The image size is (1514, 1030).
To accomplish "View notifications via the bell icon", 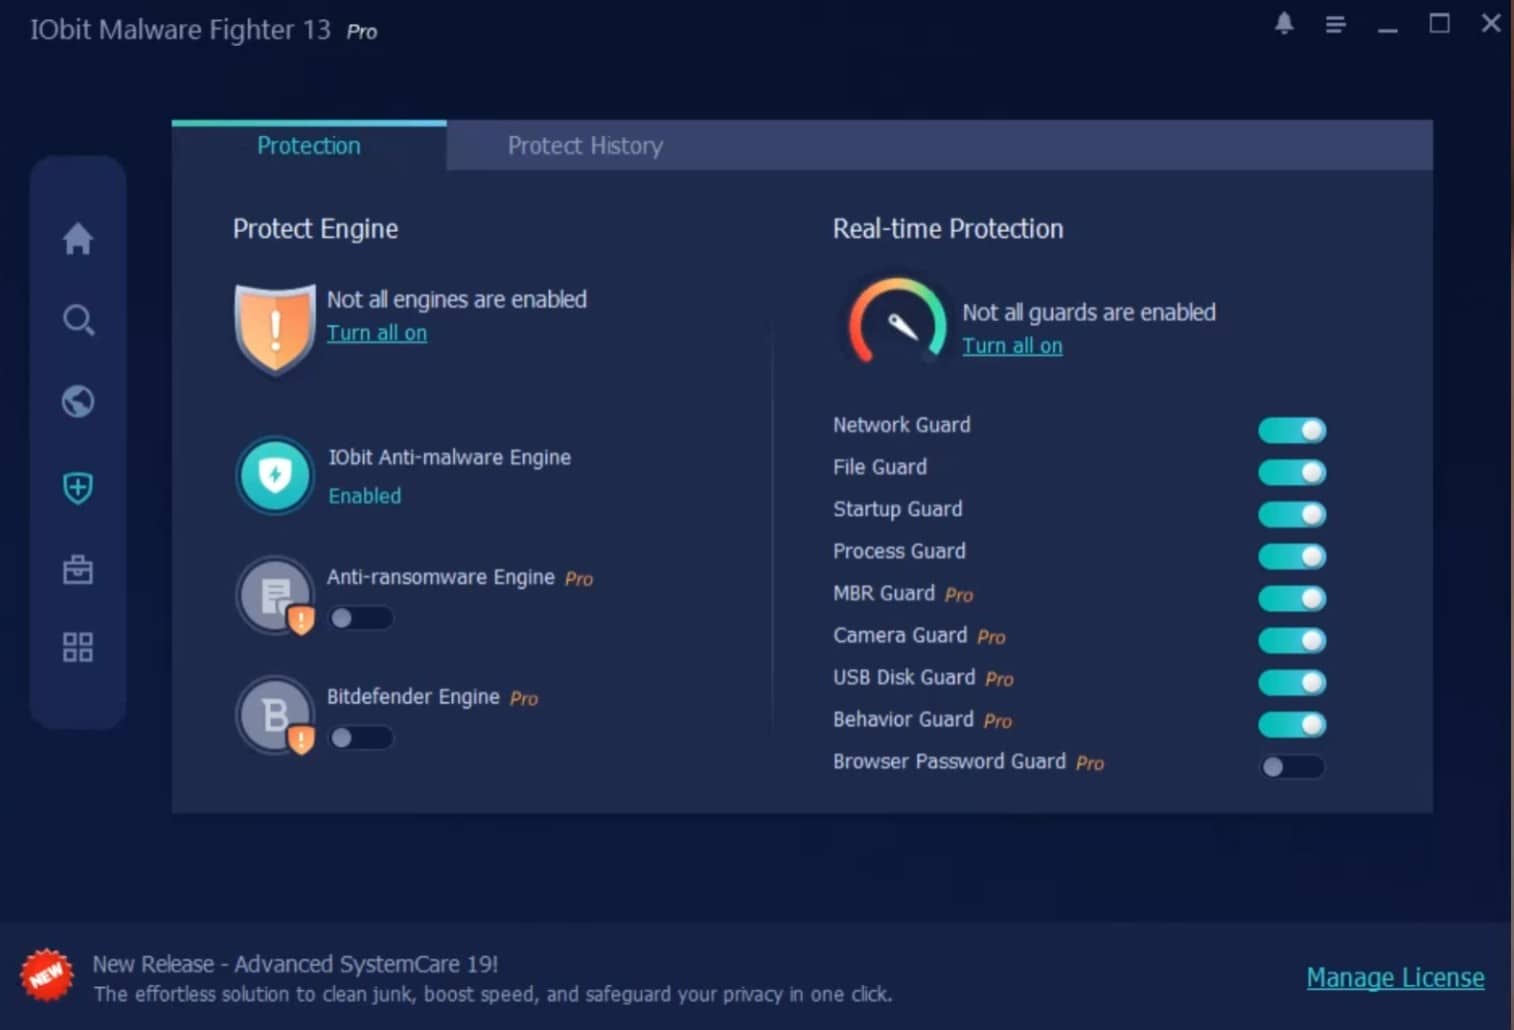I will (1284, 24).
